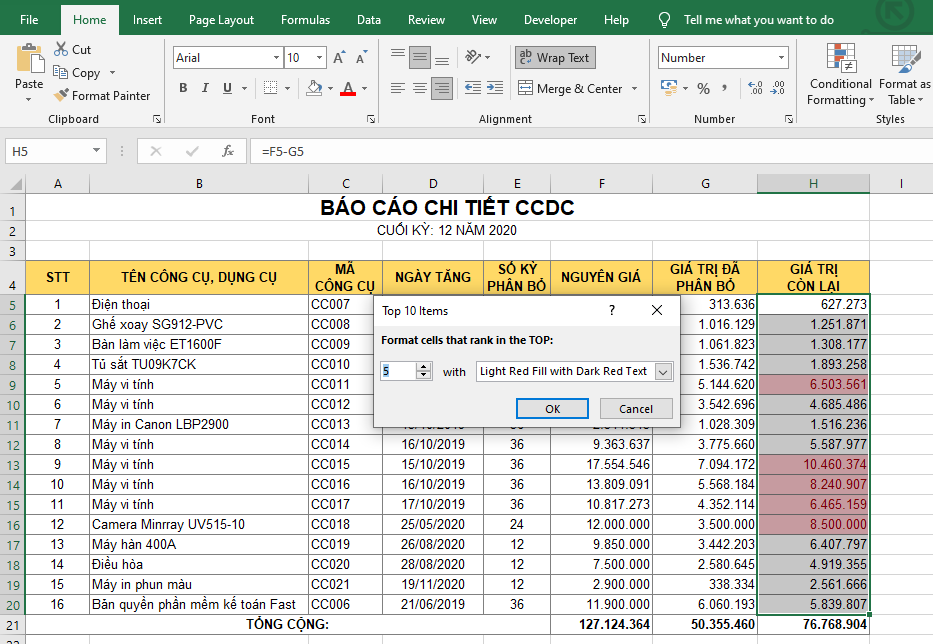The width and height of the screenshot is (933, 644).
Task: Click the rank count input field
Action: [x=397, y=371]
